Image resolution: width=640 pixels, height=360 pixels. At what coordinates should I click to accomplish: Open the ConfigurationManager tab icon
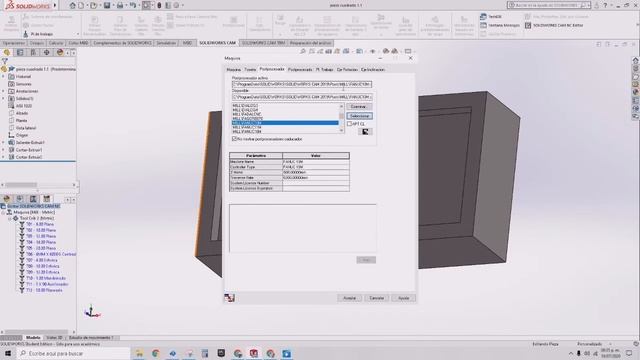tap(33, 52)
